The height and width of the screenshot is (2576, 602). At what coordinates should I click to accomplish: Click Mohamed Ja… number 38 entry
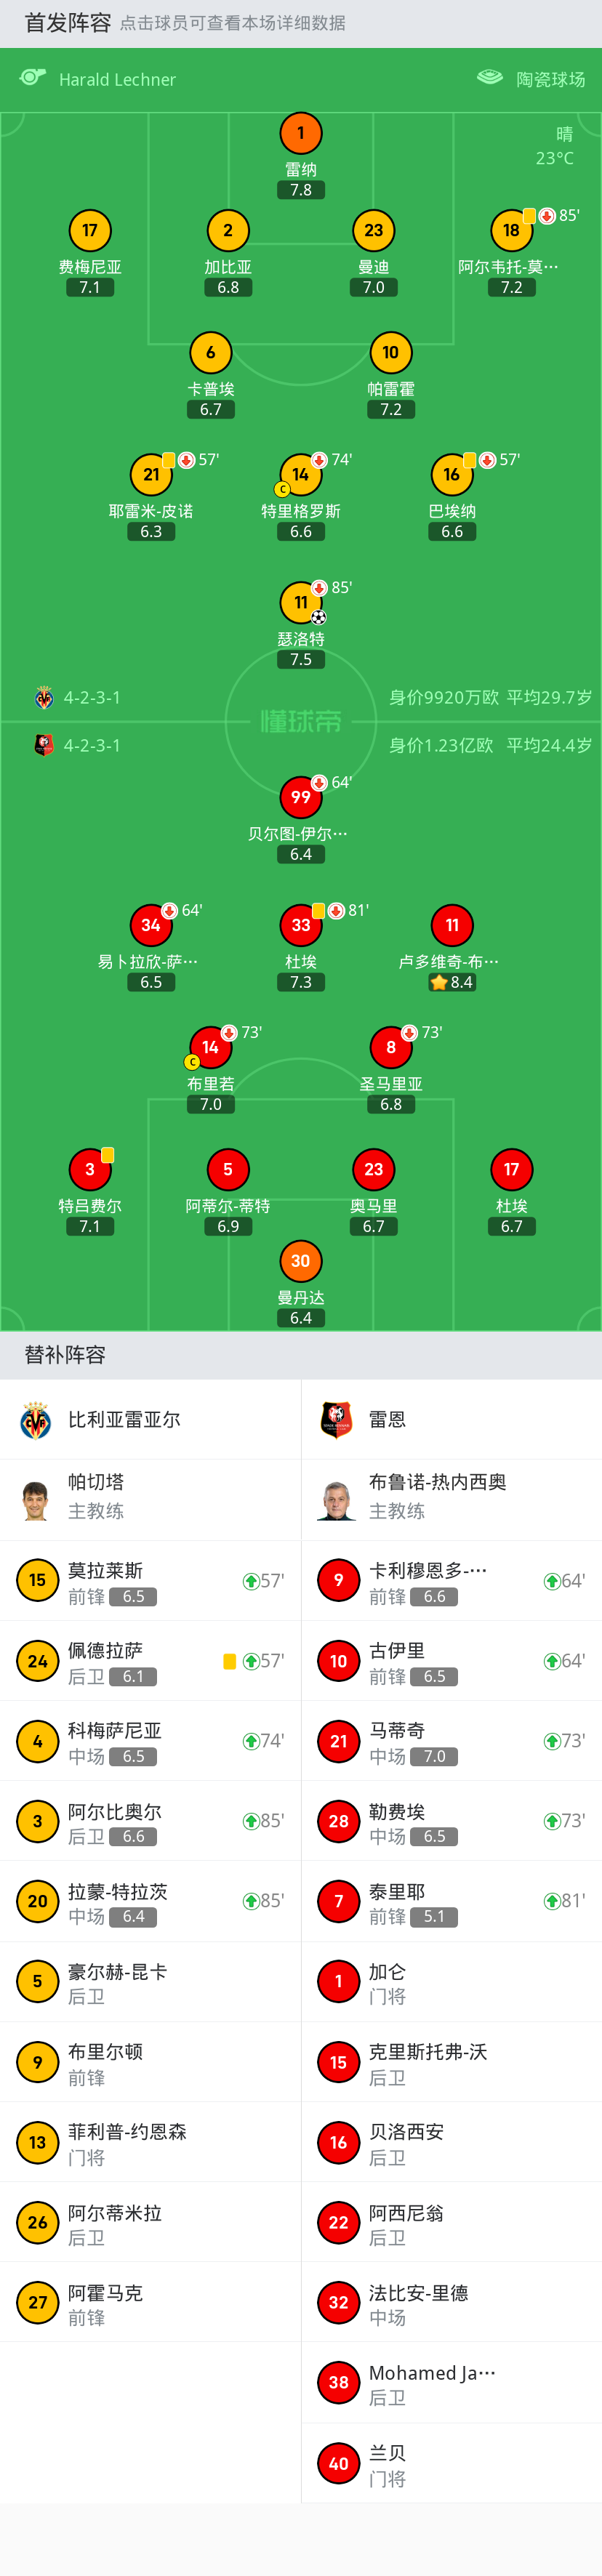451,2383
